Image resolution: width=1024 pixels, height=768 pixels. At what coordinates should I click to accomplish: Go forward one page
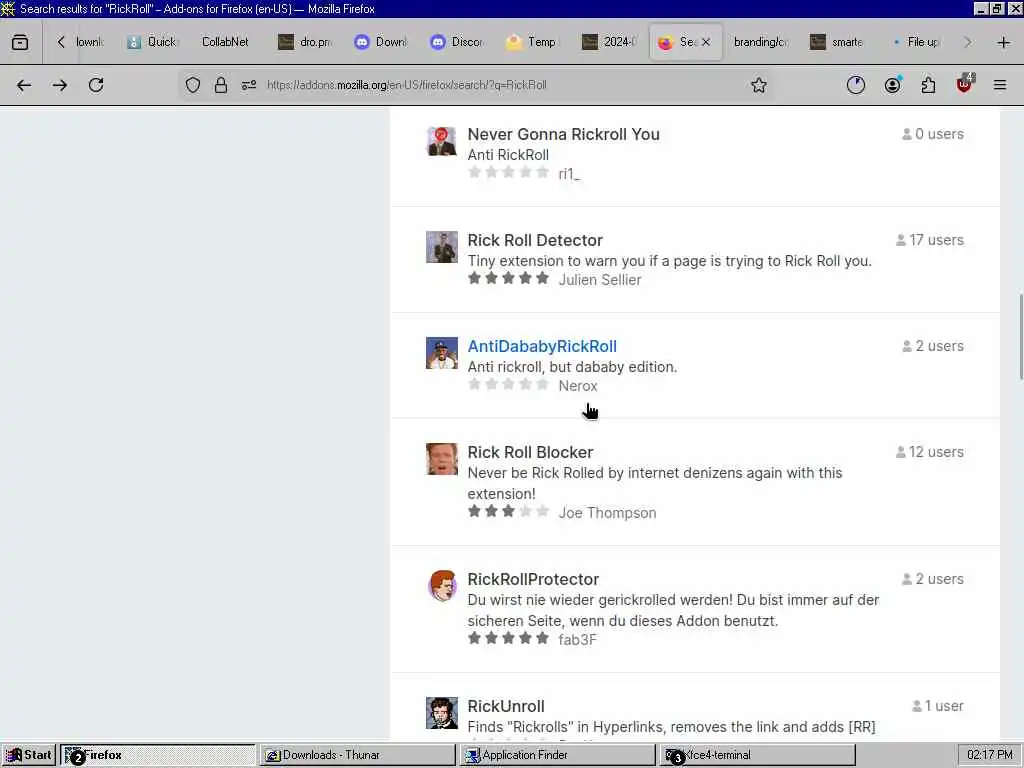[60, 85]
